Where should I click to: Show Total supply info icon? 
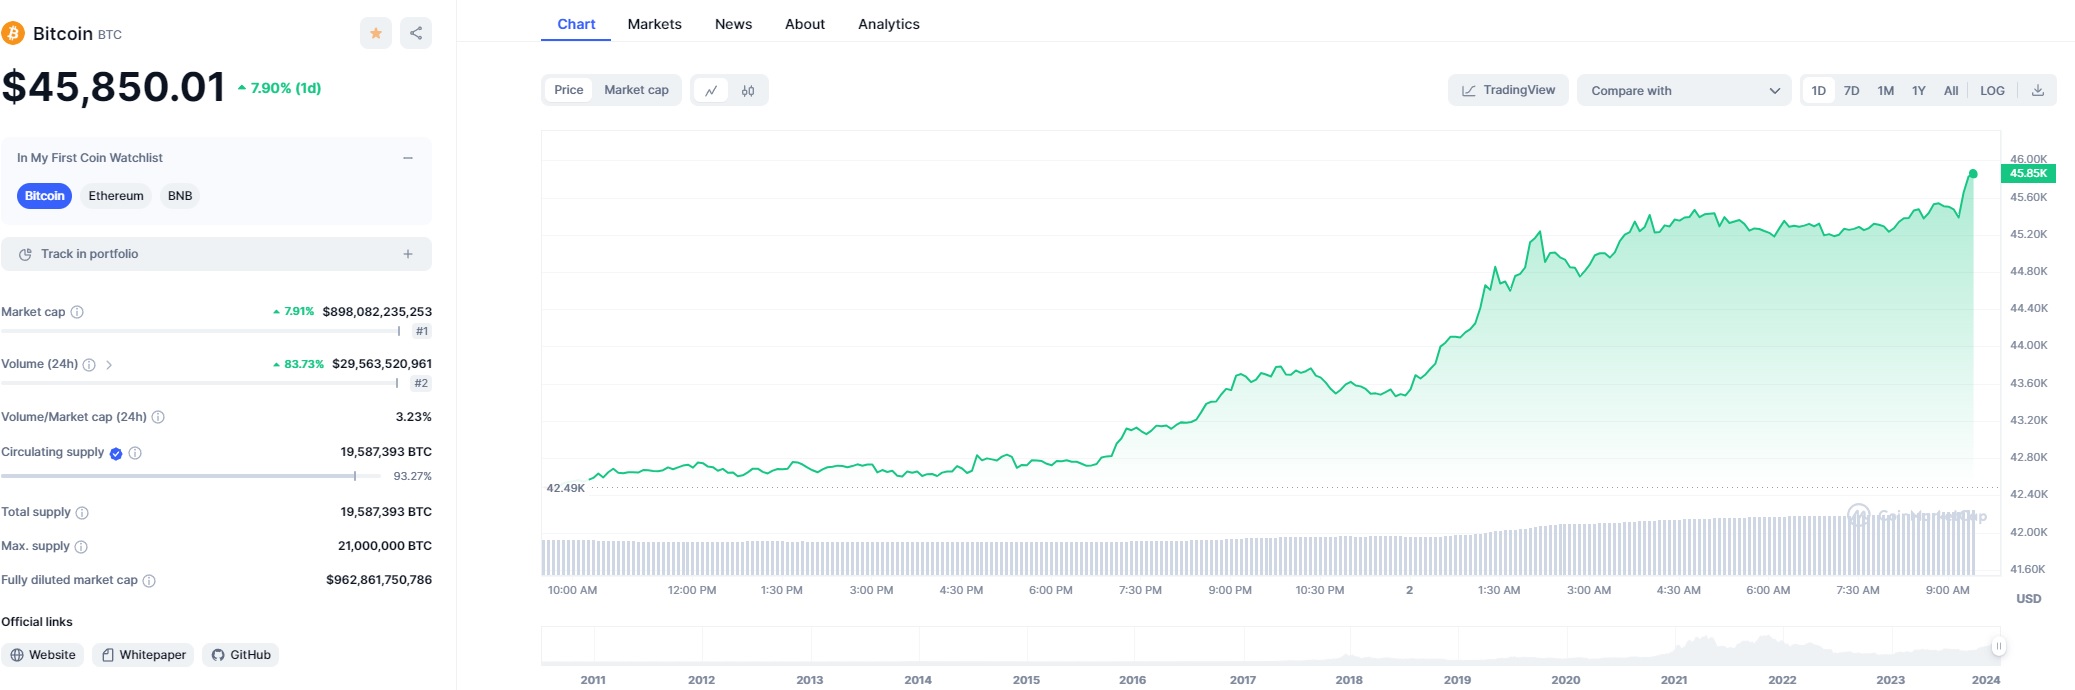pyautogui.click(x=82, y=513)
